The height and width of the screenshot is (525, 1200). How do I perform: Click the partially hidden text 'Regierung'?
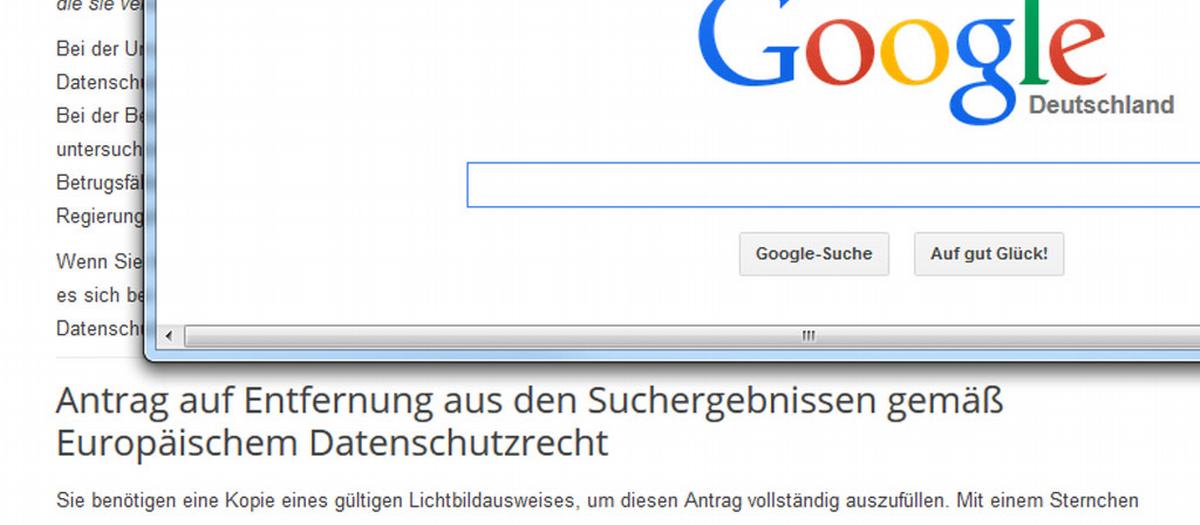(100, 215)
